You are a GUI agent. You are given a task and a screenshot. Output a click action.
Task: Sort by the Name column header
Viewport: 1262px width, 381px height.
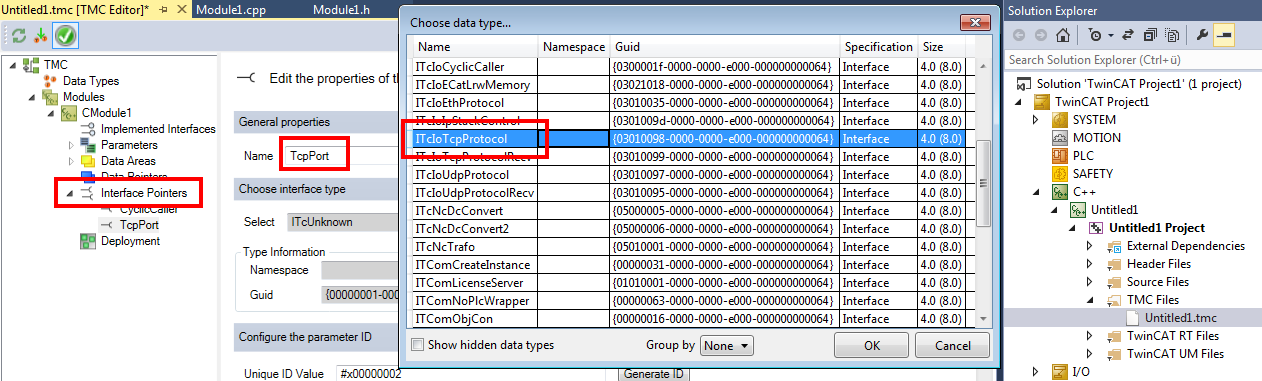pyautogui.click(x=475, y=47)
